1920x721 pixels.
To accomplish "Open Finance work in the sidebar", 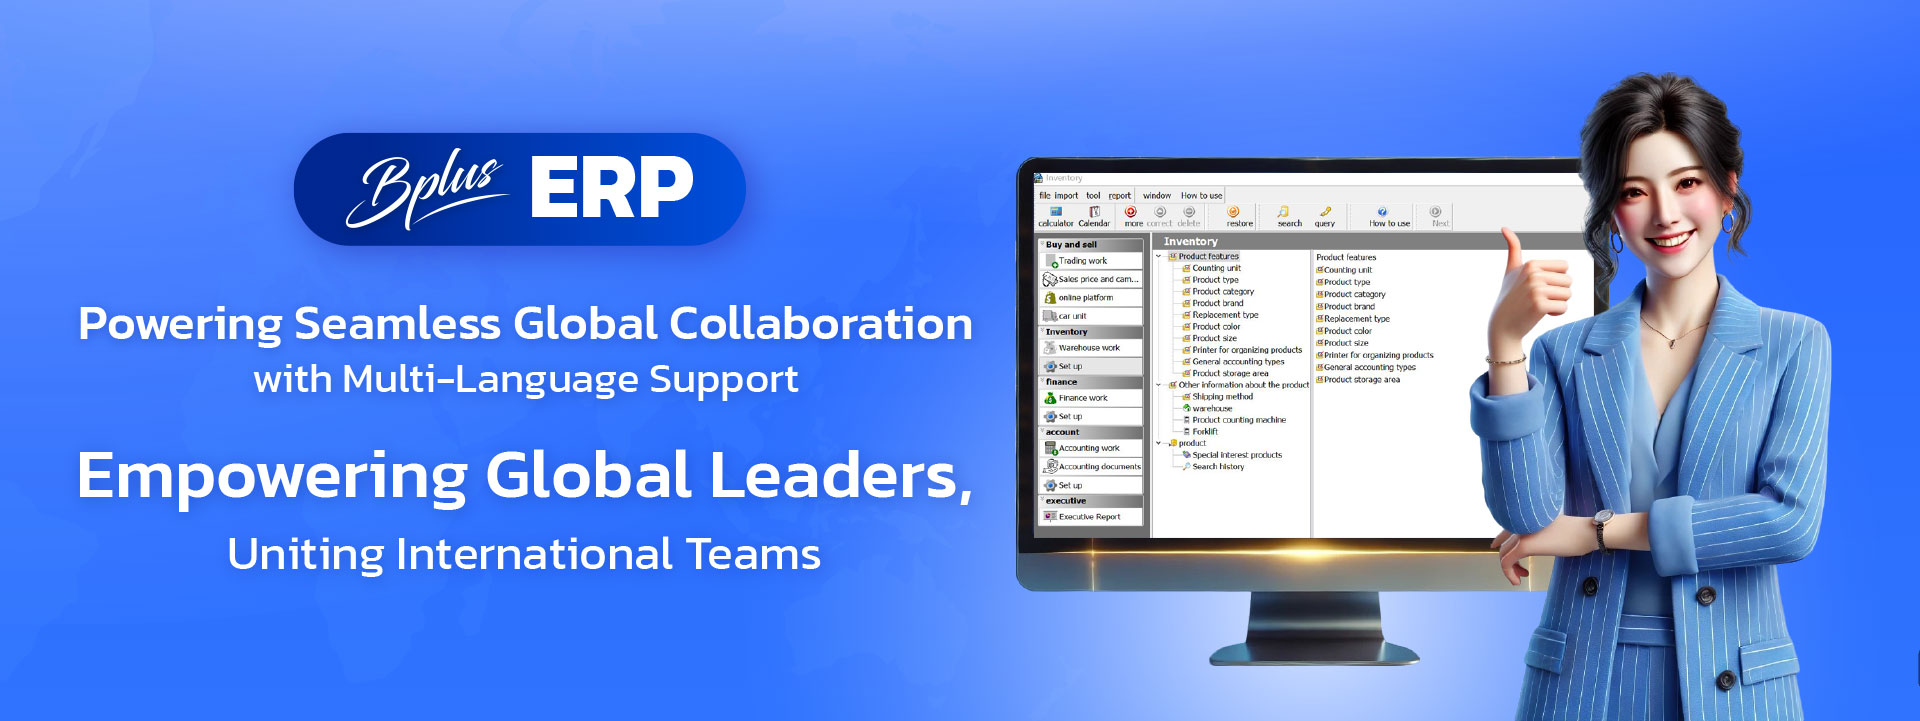I will pos(1091,398).
